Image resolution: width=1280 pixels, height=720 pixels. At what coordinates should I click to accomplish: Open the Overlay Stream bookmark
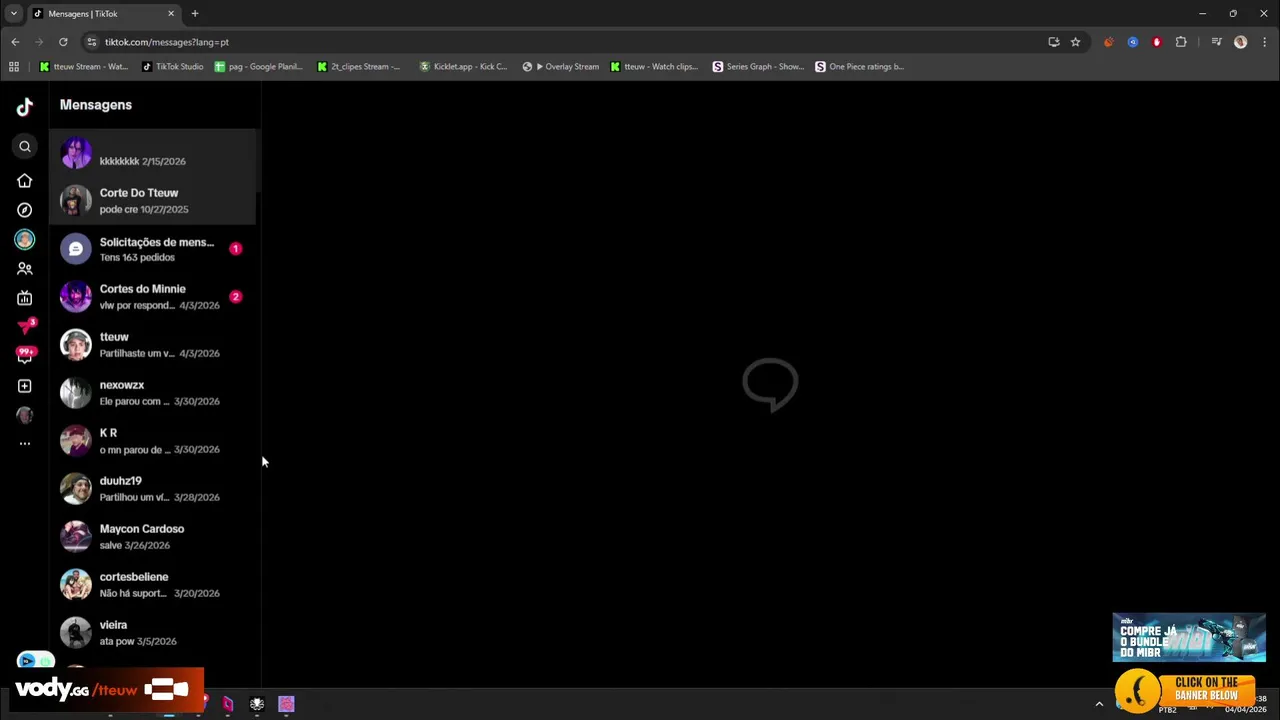[561, 67]
